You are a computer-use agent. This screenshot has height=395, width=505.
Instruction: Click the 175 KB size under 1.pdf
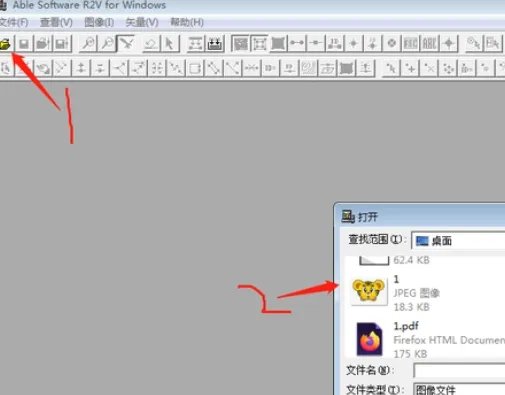coord(410,354)
